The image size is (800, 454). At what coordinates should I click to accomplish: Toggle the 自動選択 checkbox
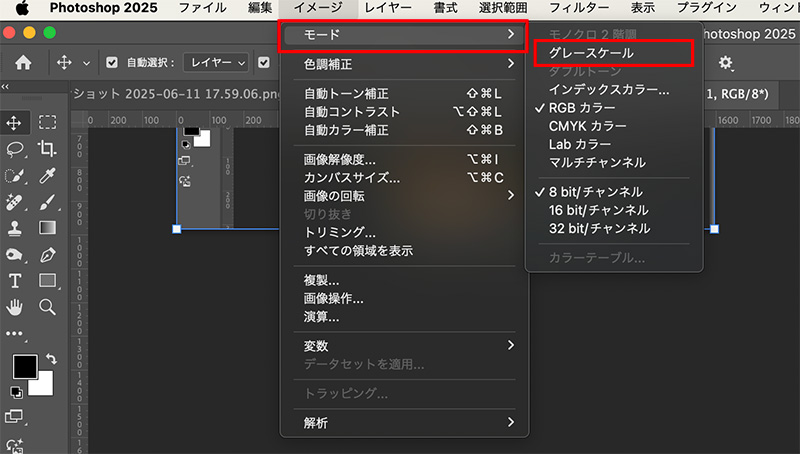click(112, 63)
